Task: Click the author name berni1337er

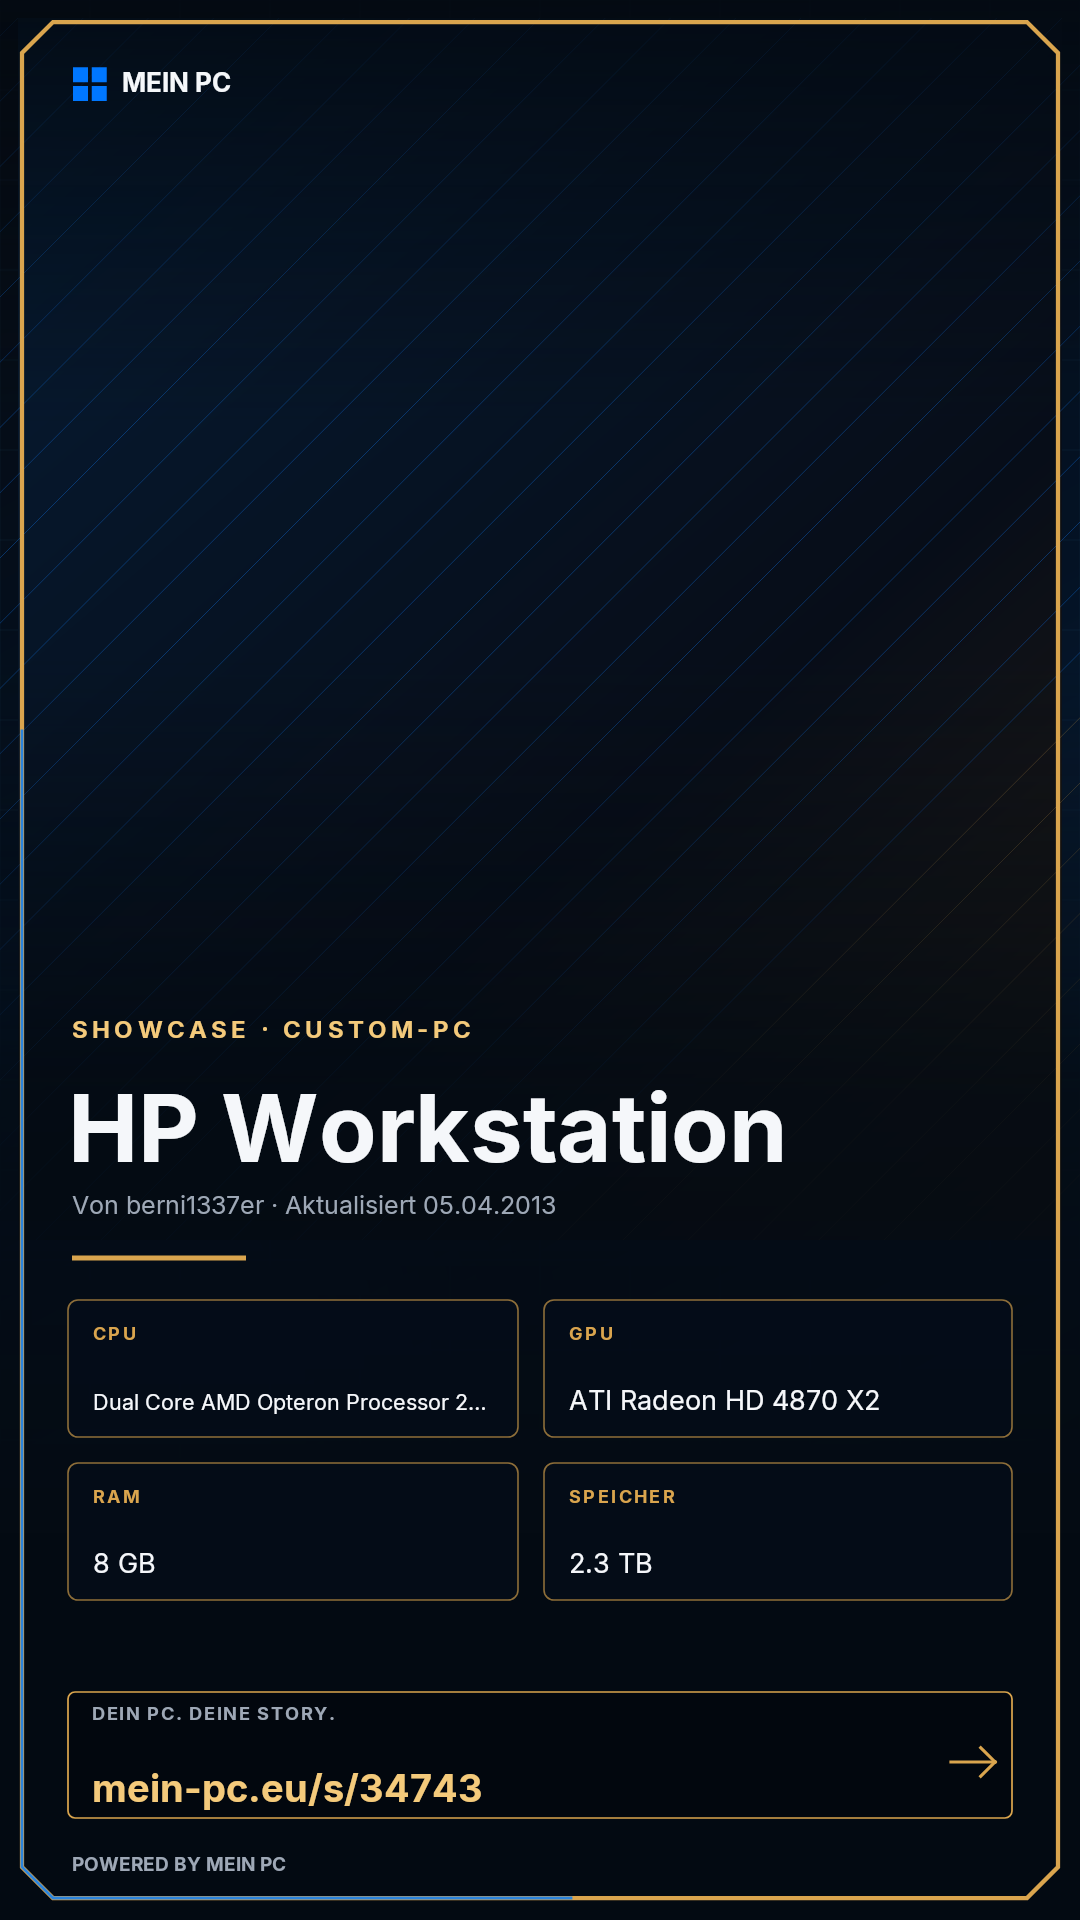Action: point(195,1205)
